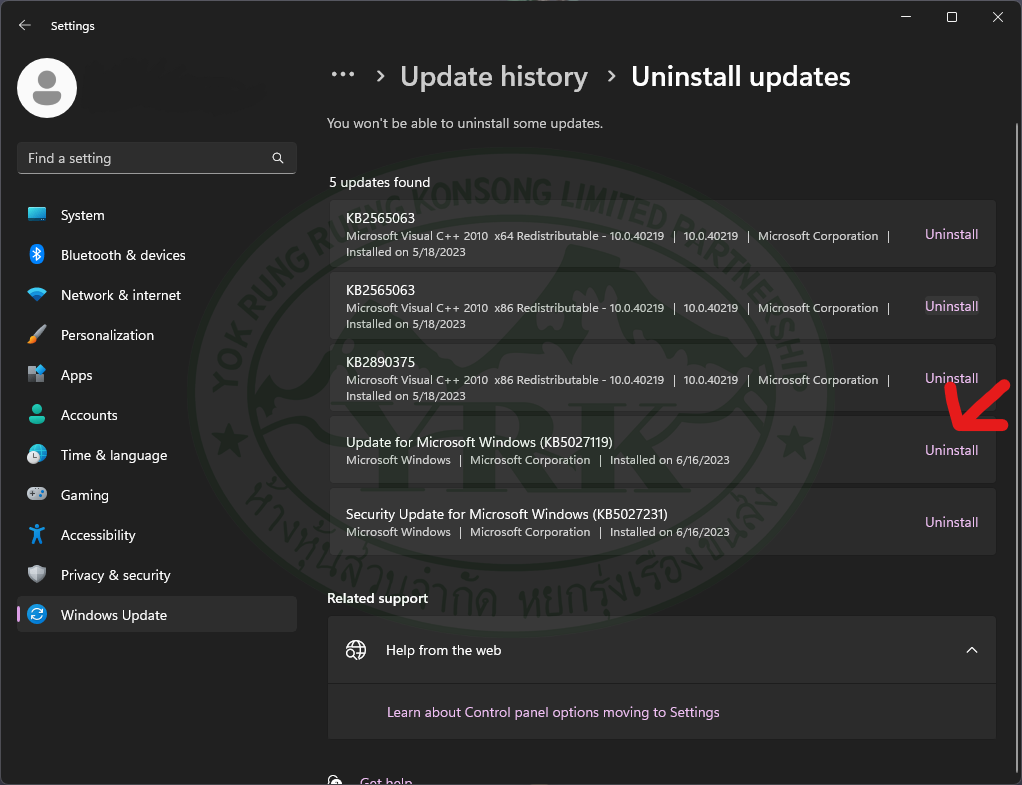Open Bluetooth & devices settings
The width and height of the screenshot is (1022, 785).
click(x=156, y=255)
